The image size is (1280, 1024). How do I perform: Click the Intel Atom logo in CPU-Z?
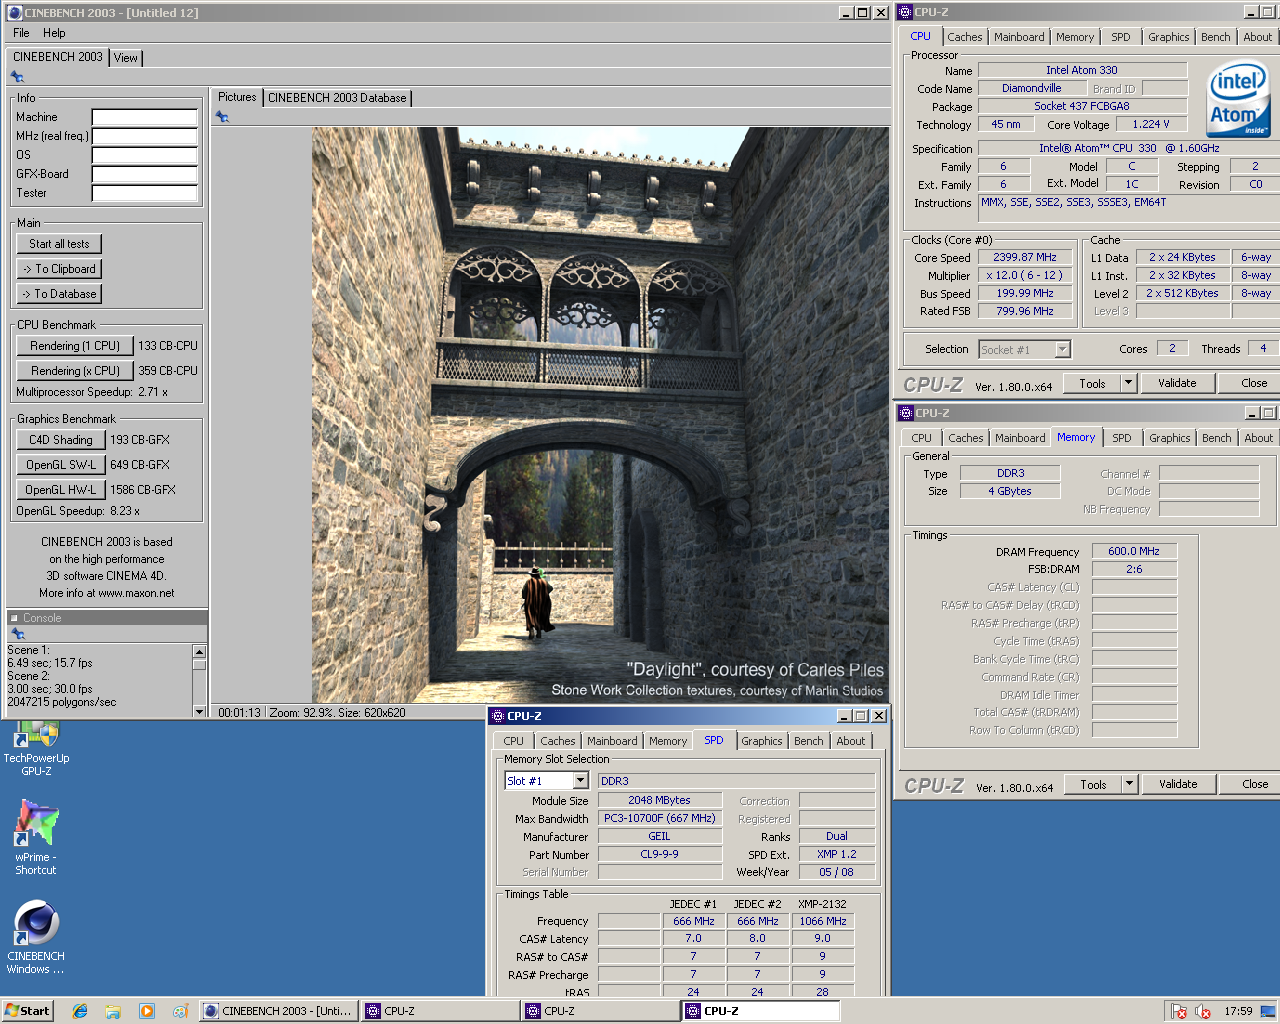[x=1238, y=99]
